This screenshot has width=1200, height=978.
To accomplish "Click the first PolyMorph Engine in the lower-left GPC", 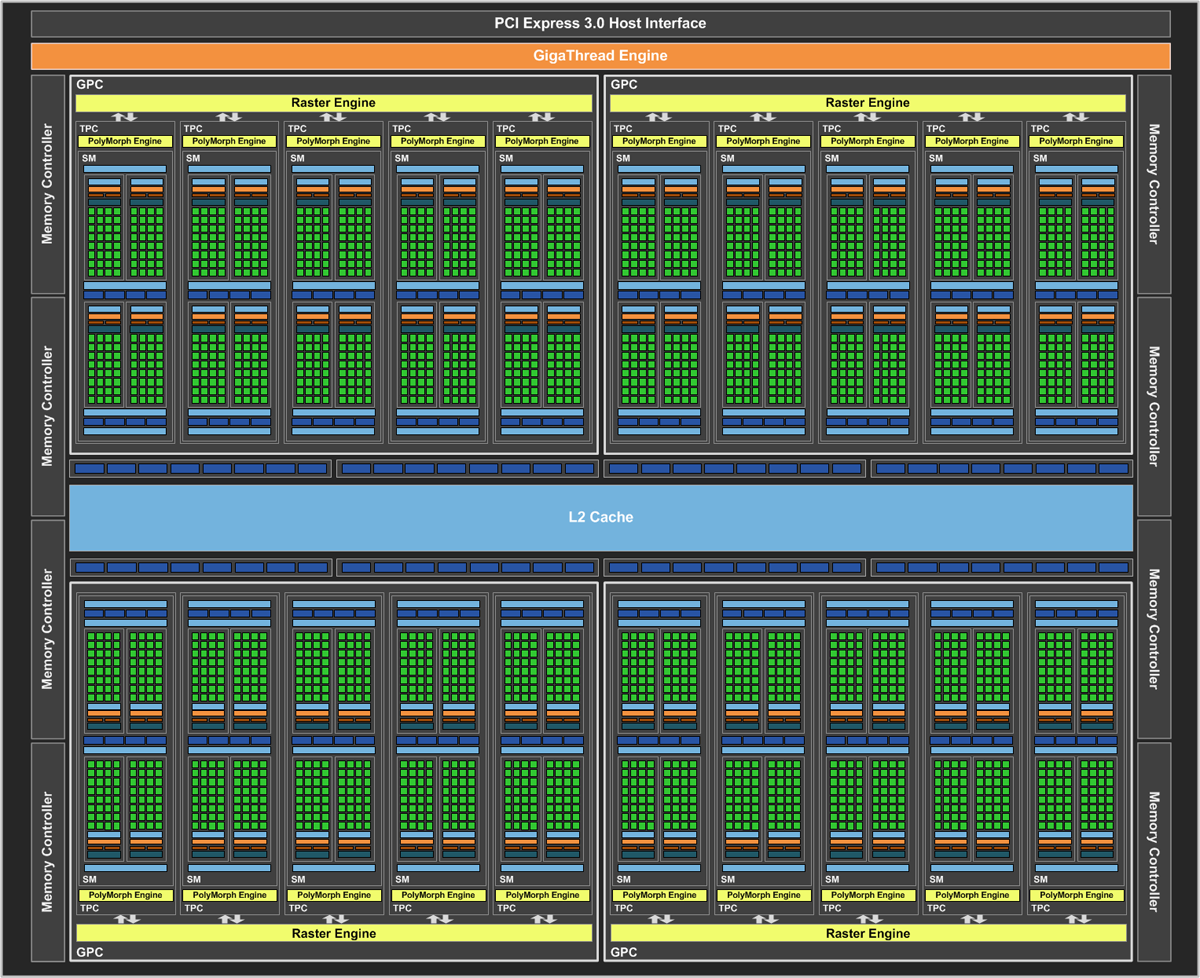I will 125,895.
